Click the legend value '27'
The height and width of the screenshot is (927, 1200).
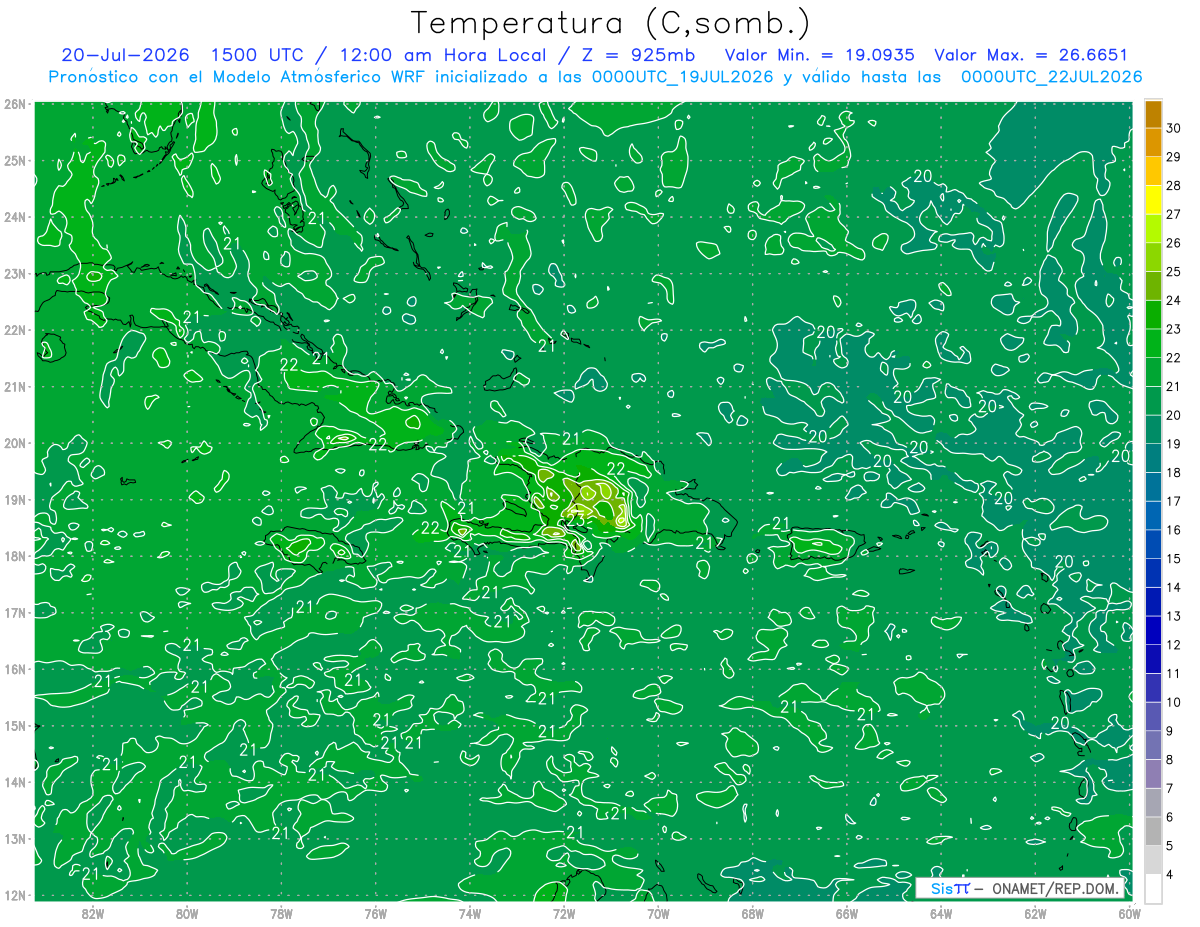pyautogui.click(x=1173, y=214)
